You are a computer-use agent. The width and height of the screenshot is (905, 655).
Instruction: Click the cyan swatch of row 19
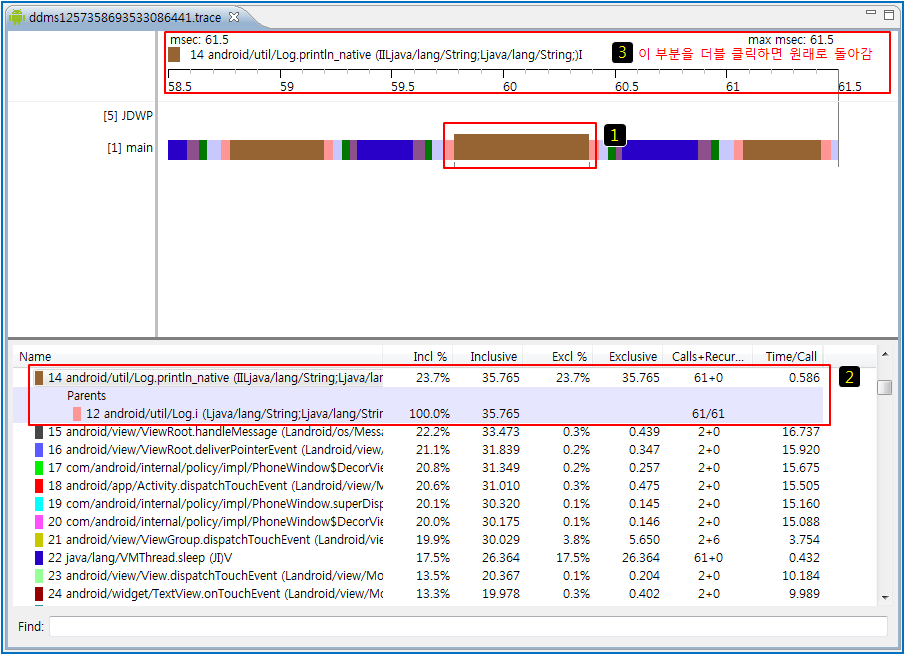39,504
